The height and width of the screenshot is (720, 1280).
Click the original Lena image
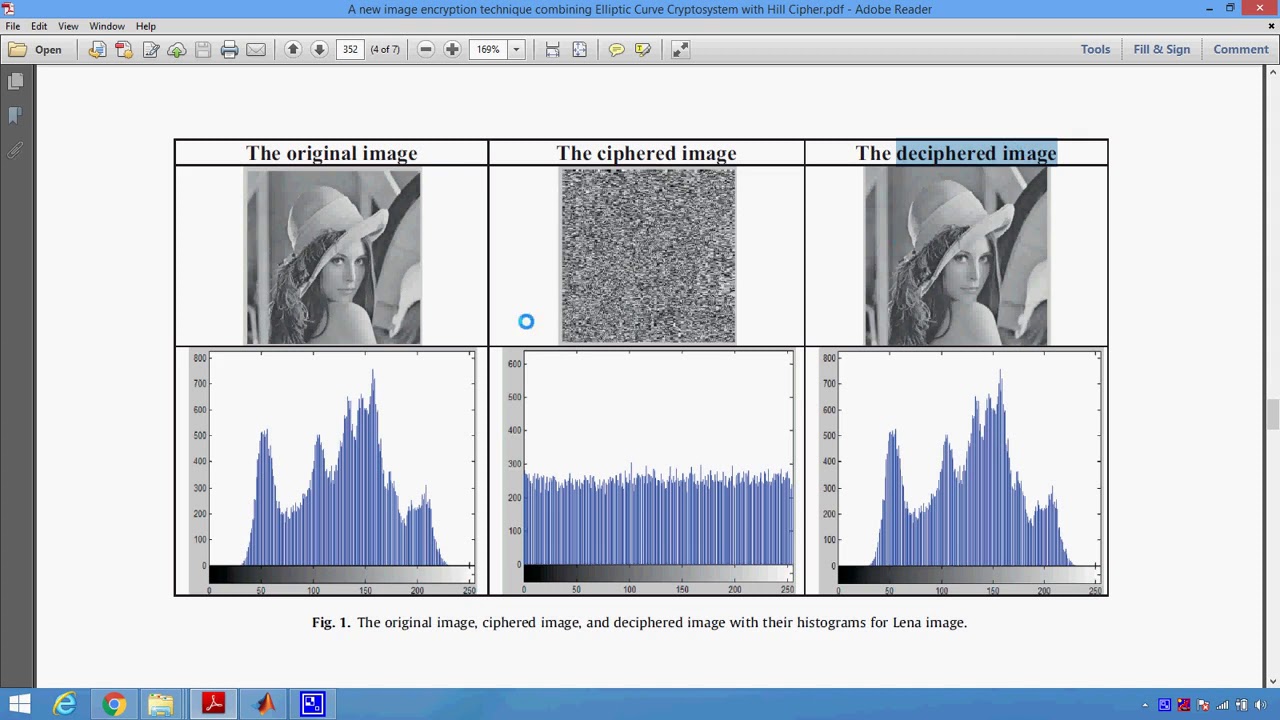tap(333, 257)
